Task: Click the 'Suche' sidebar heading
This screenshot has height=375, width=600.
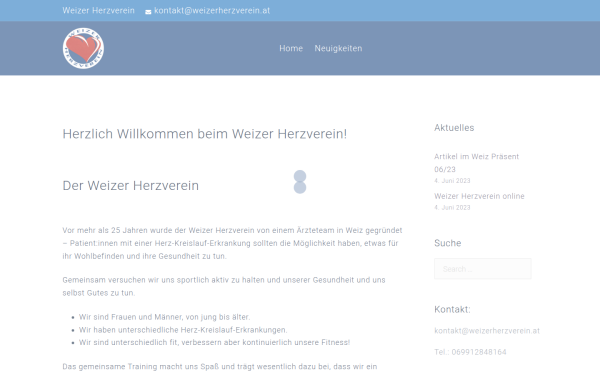Action: coord(447,243)
